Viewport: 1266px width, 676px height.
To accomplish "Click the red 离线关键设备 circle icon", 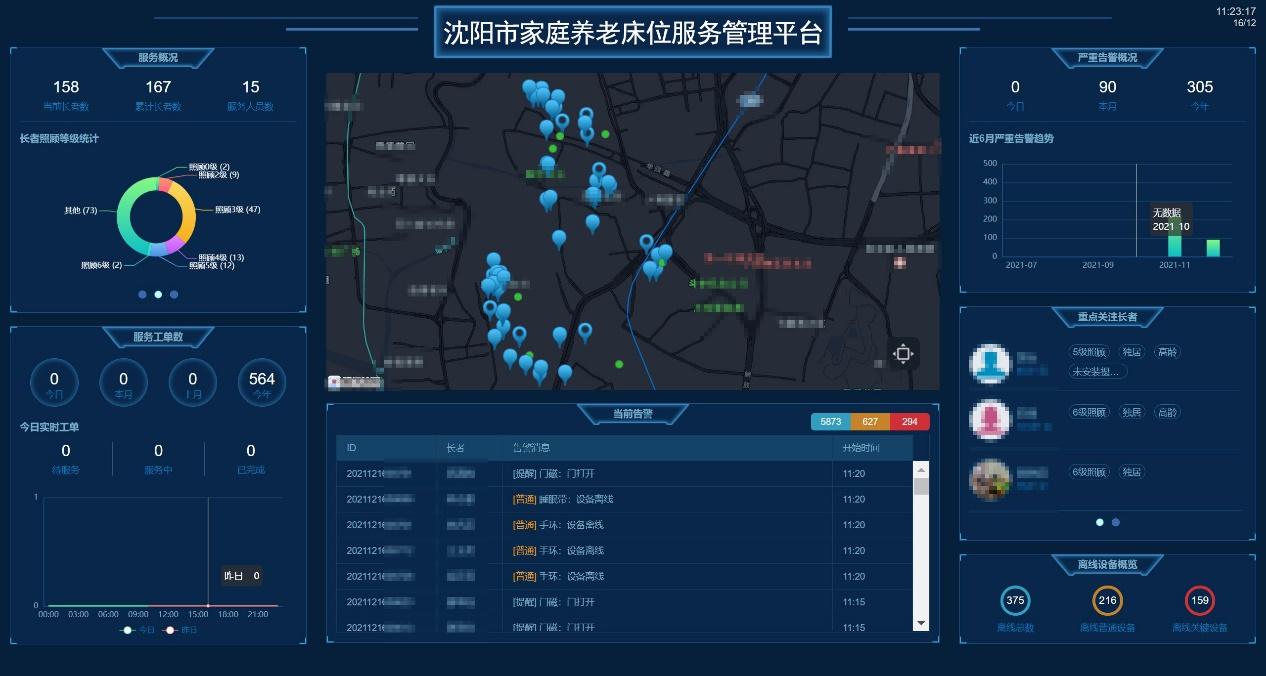I will [x=1199, y=601].
